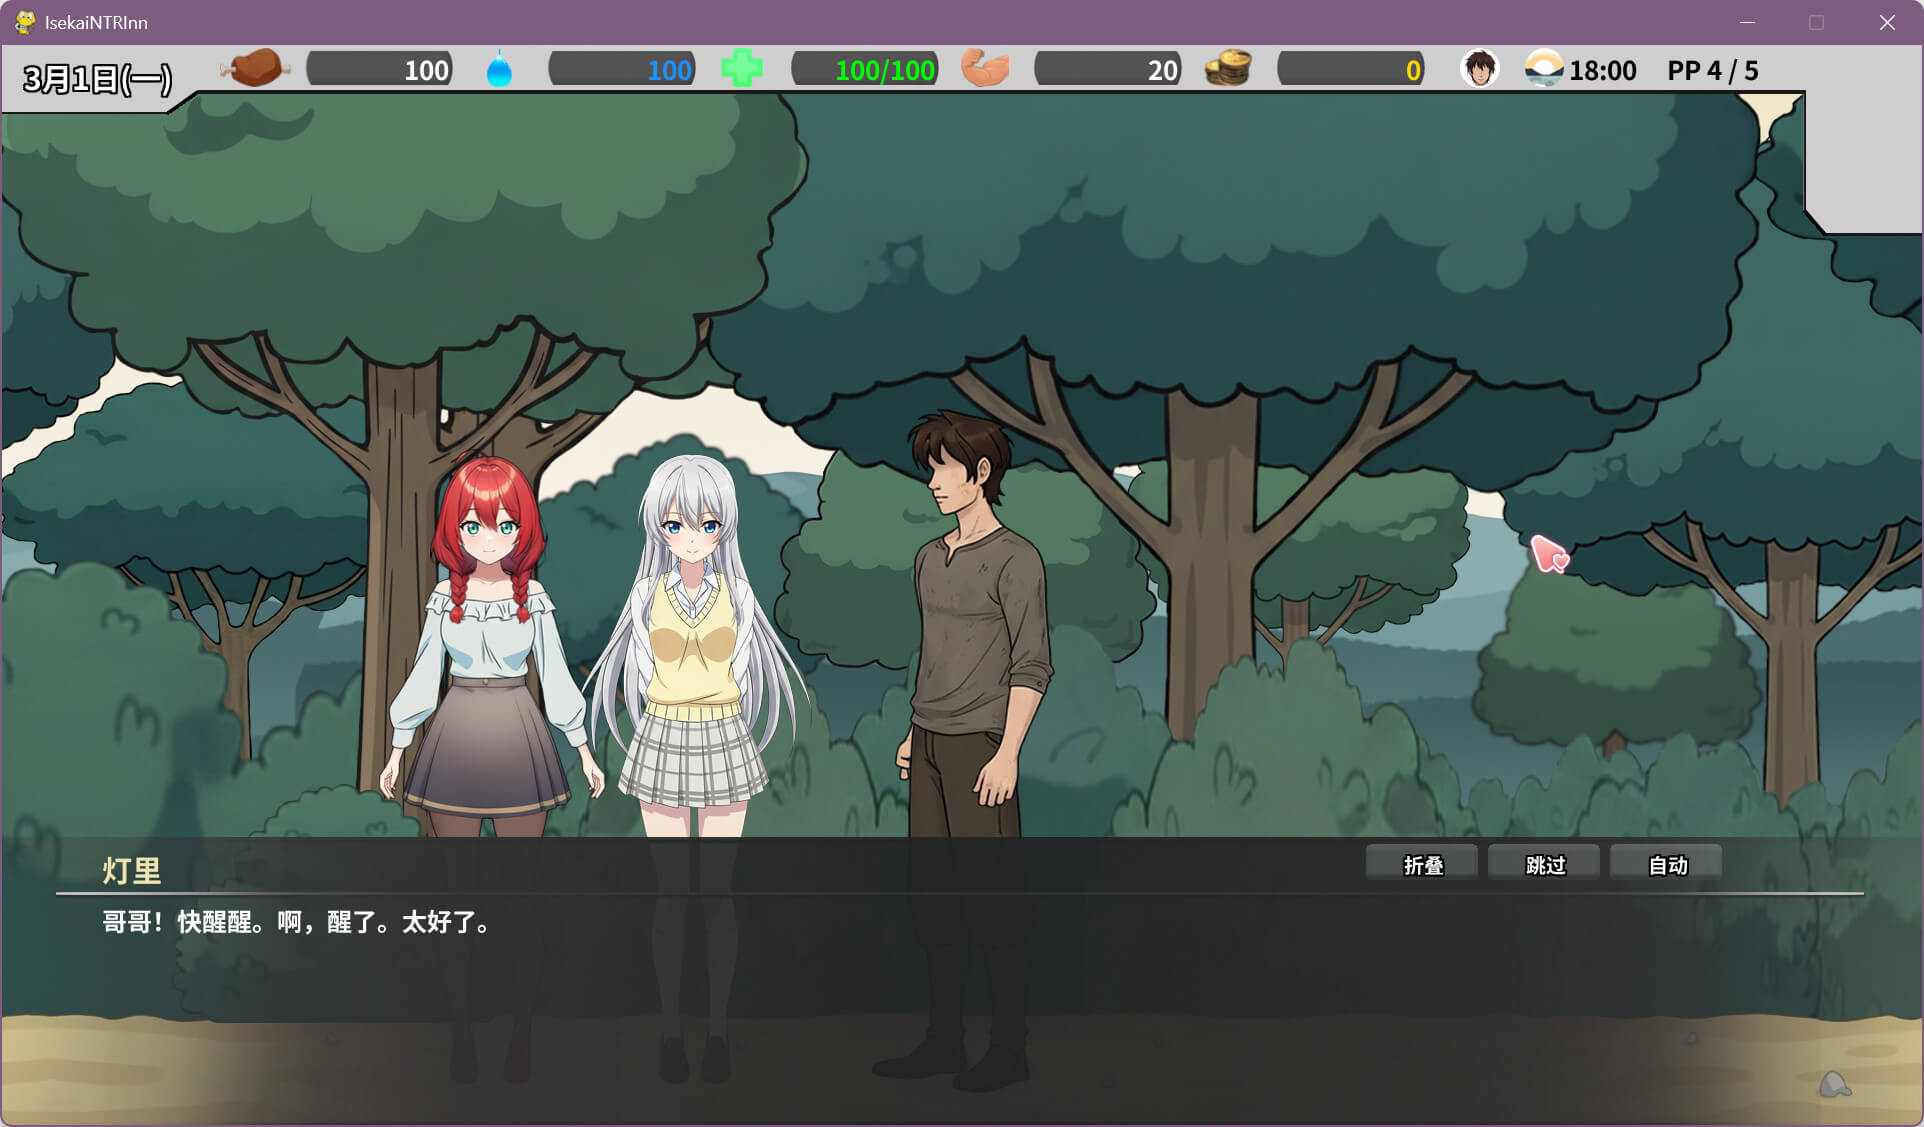Click the date label 3月1日(一)
Screen dimensions: 1924x1127
coord(97,78)
